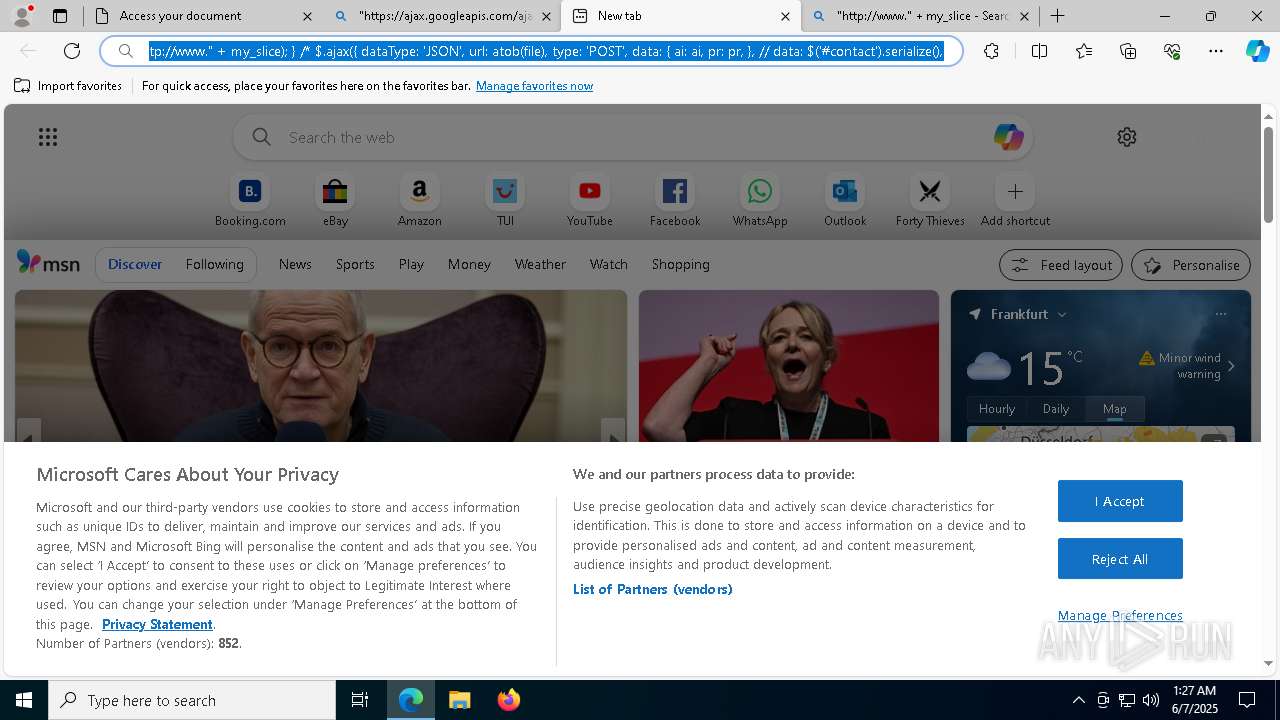Image resolution: width=1280 pixels, height=720 pixels.
Task: Open the apps grid launcher icon
Action: (x=47, y=137)
